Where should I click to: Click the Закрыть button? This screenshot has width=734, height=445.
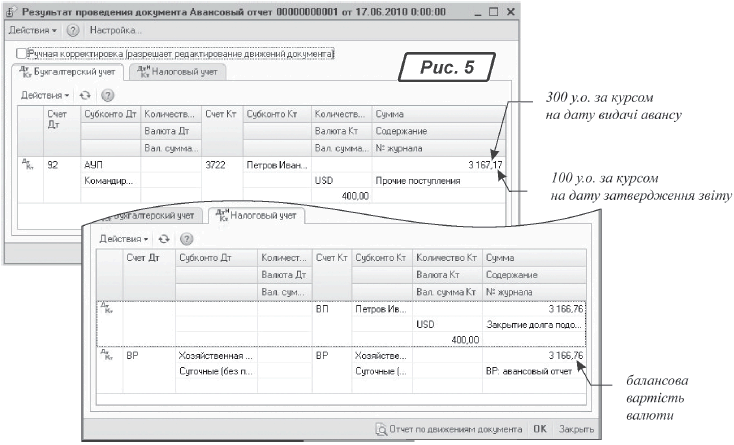[x=578, y=429]
